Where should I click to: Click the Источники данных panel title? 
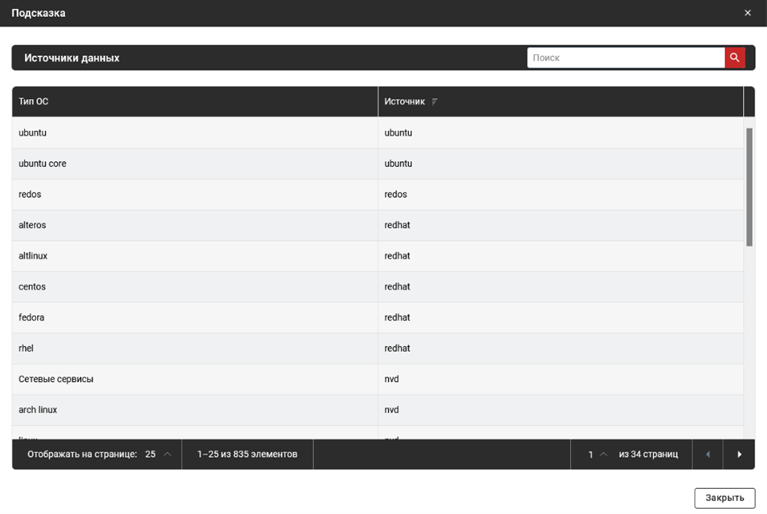tap(72, 58)
